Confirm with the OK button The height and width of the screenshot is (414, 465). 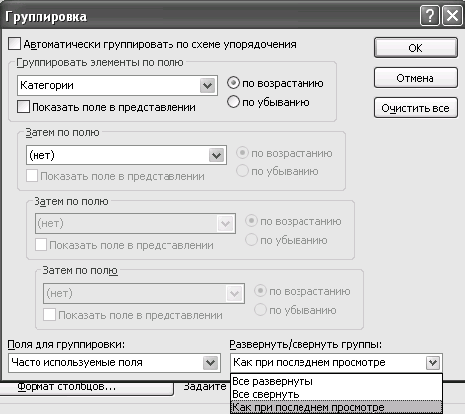416,48
